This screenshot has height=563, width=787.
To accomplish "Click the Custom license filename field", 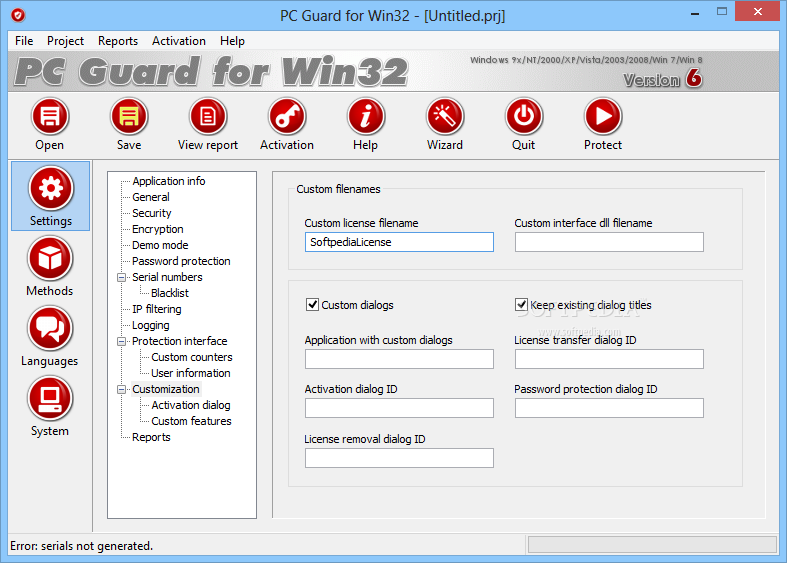I will tap(399, 242).
